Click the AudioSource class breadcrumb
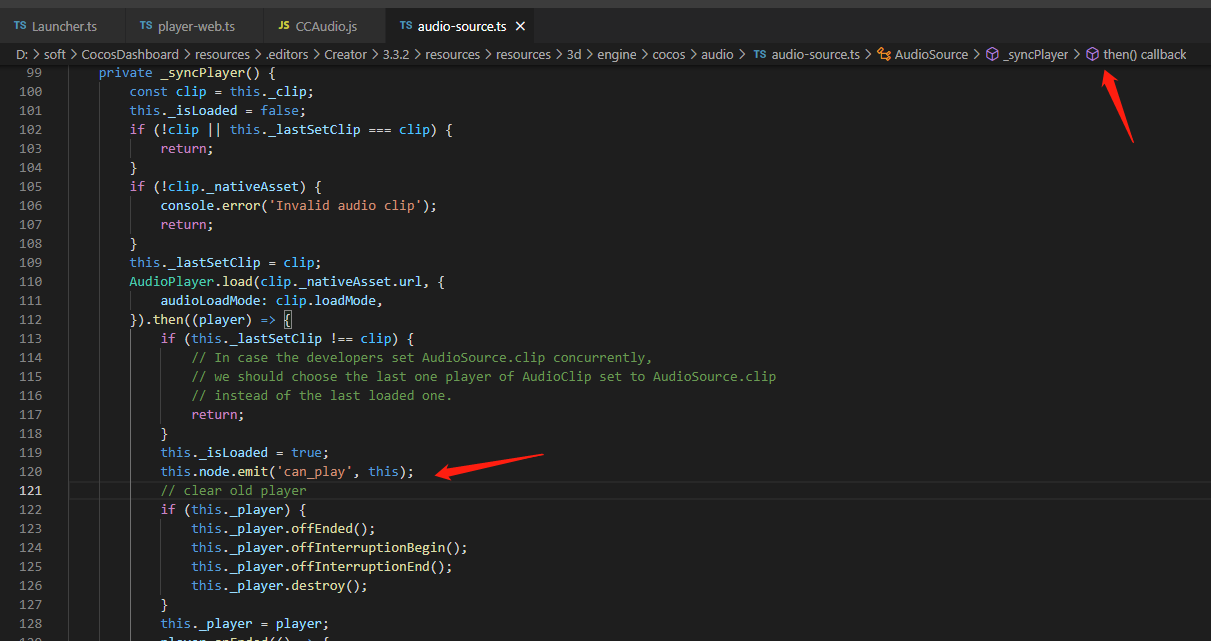 pyautogui.click(x=931, y=54)
